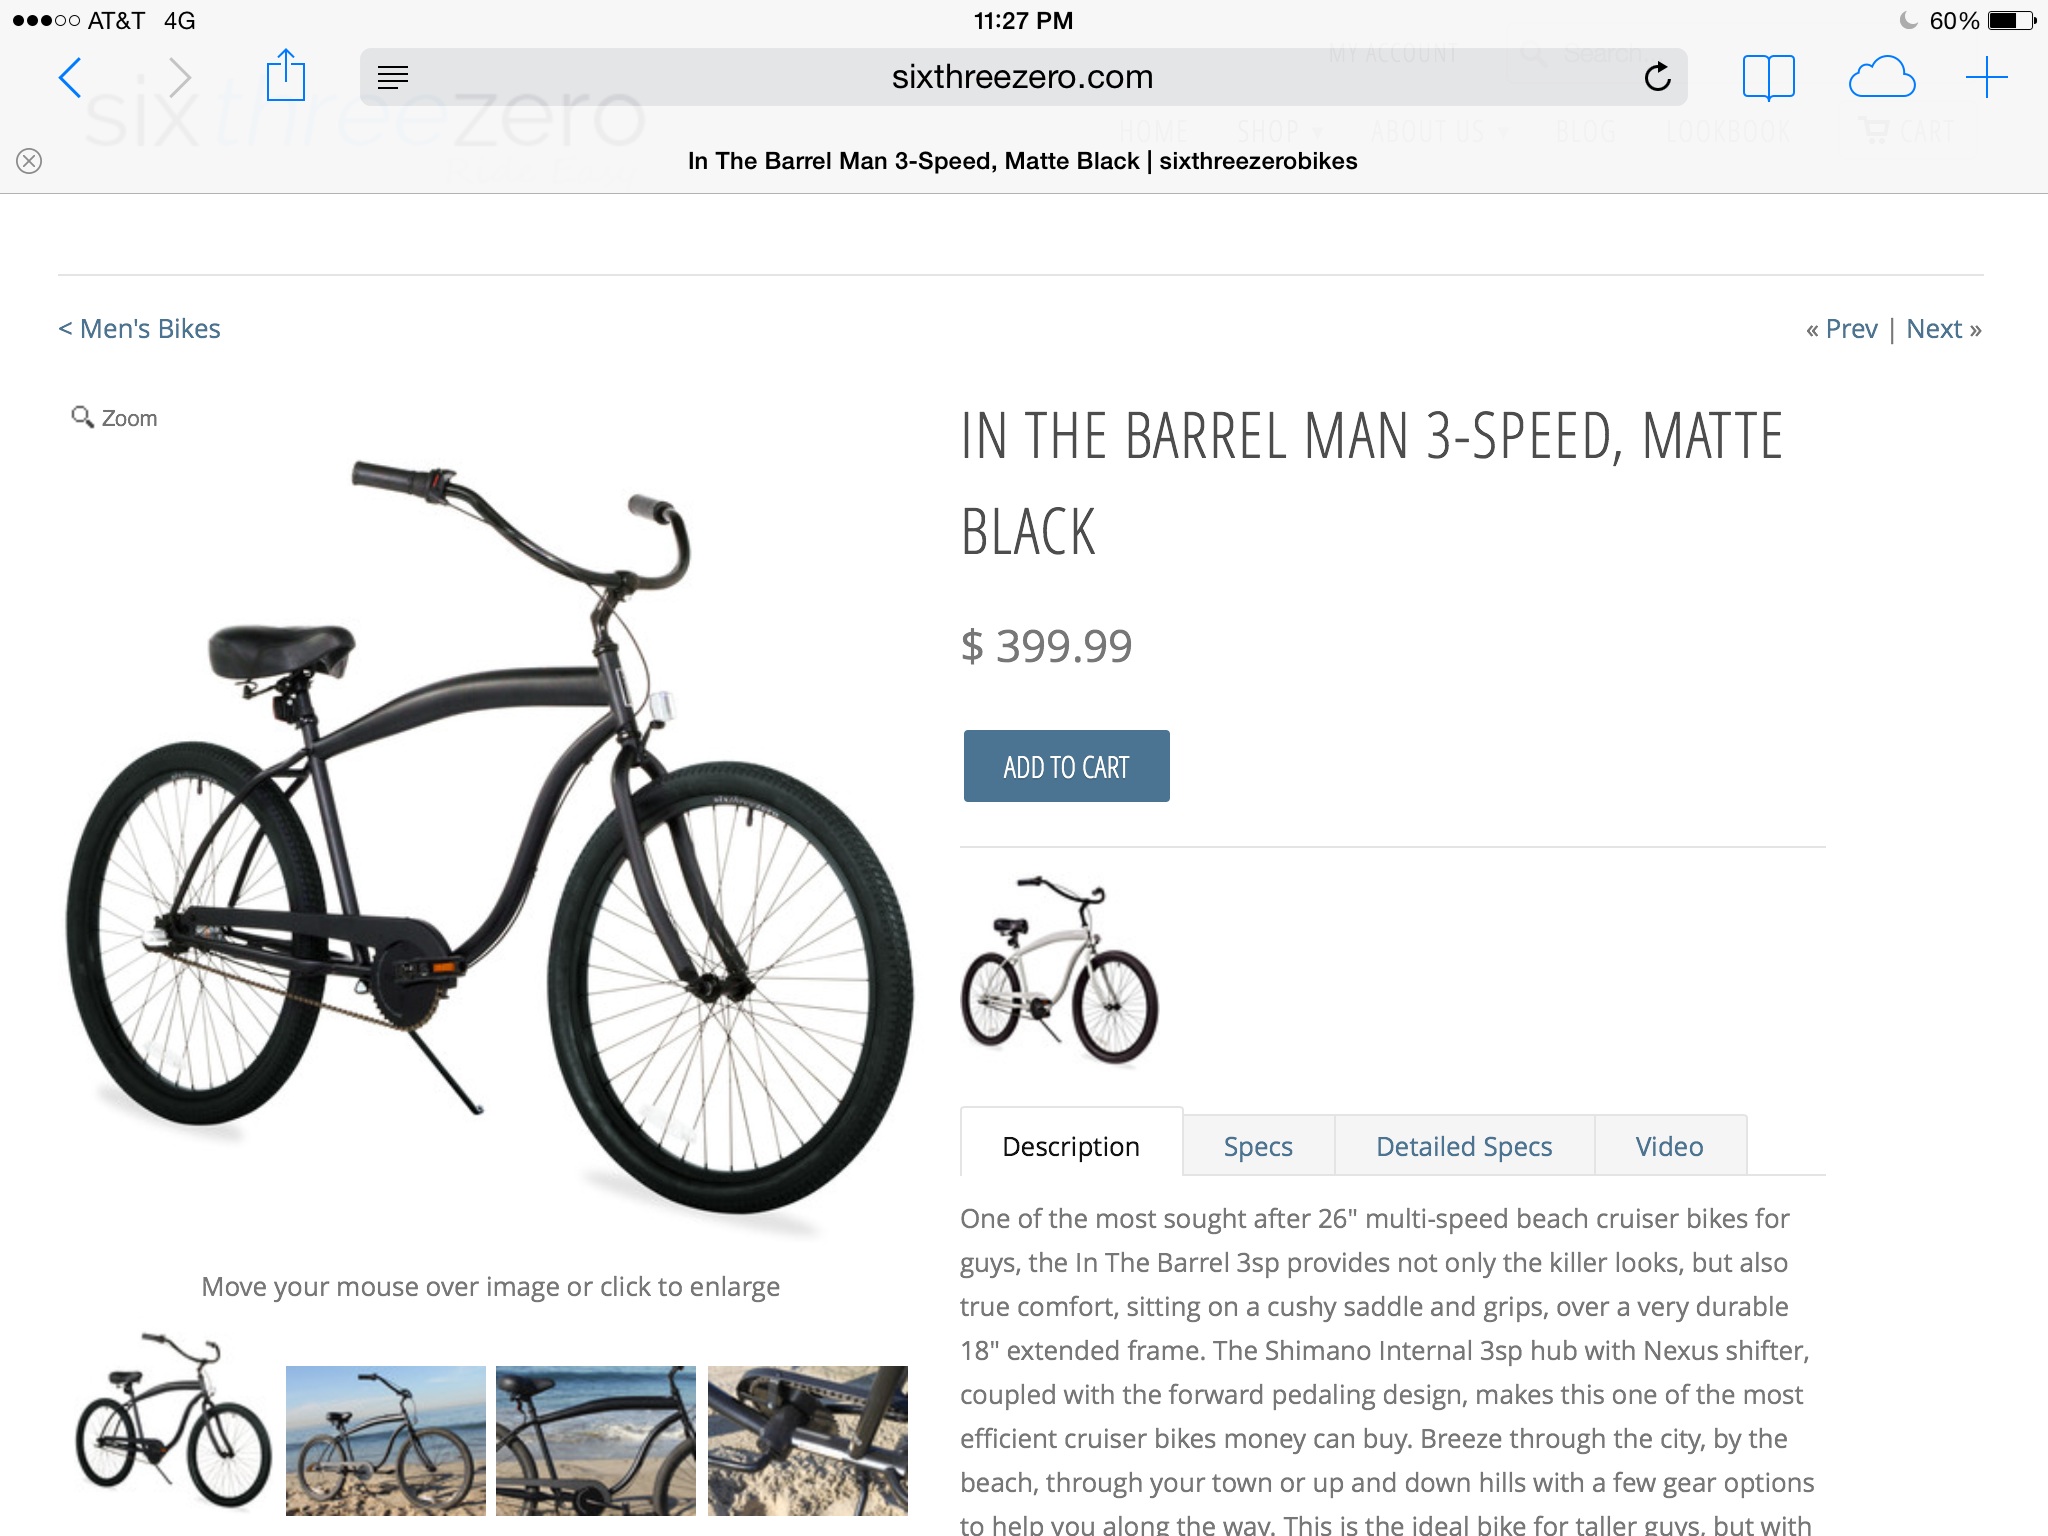2048x1536 pixels.
Task: Click the ADD TO CART button
Action: 1066,766
